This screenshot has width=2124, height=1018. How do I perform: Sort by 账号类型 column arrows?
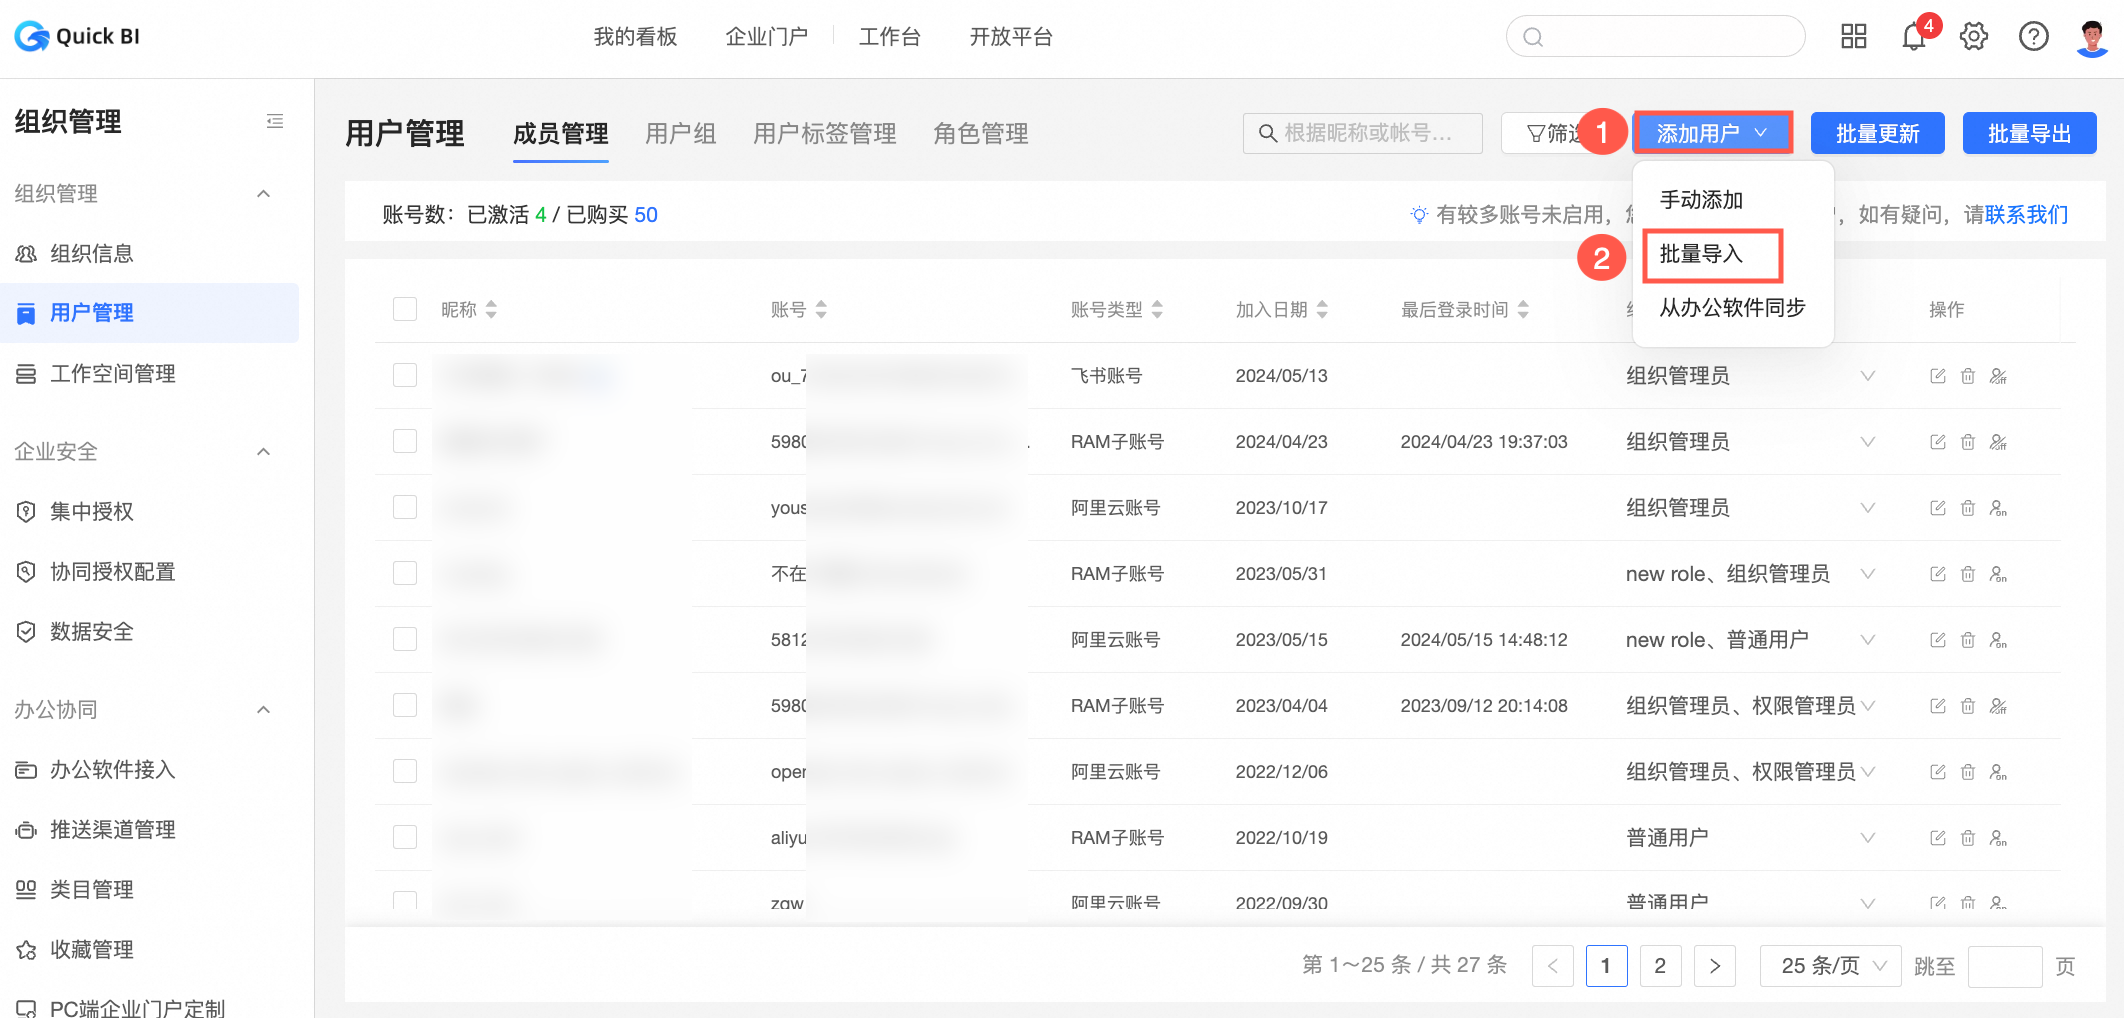point(1157,310)
